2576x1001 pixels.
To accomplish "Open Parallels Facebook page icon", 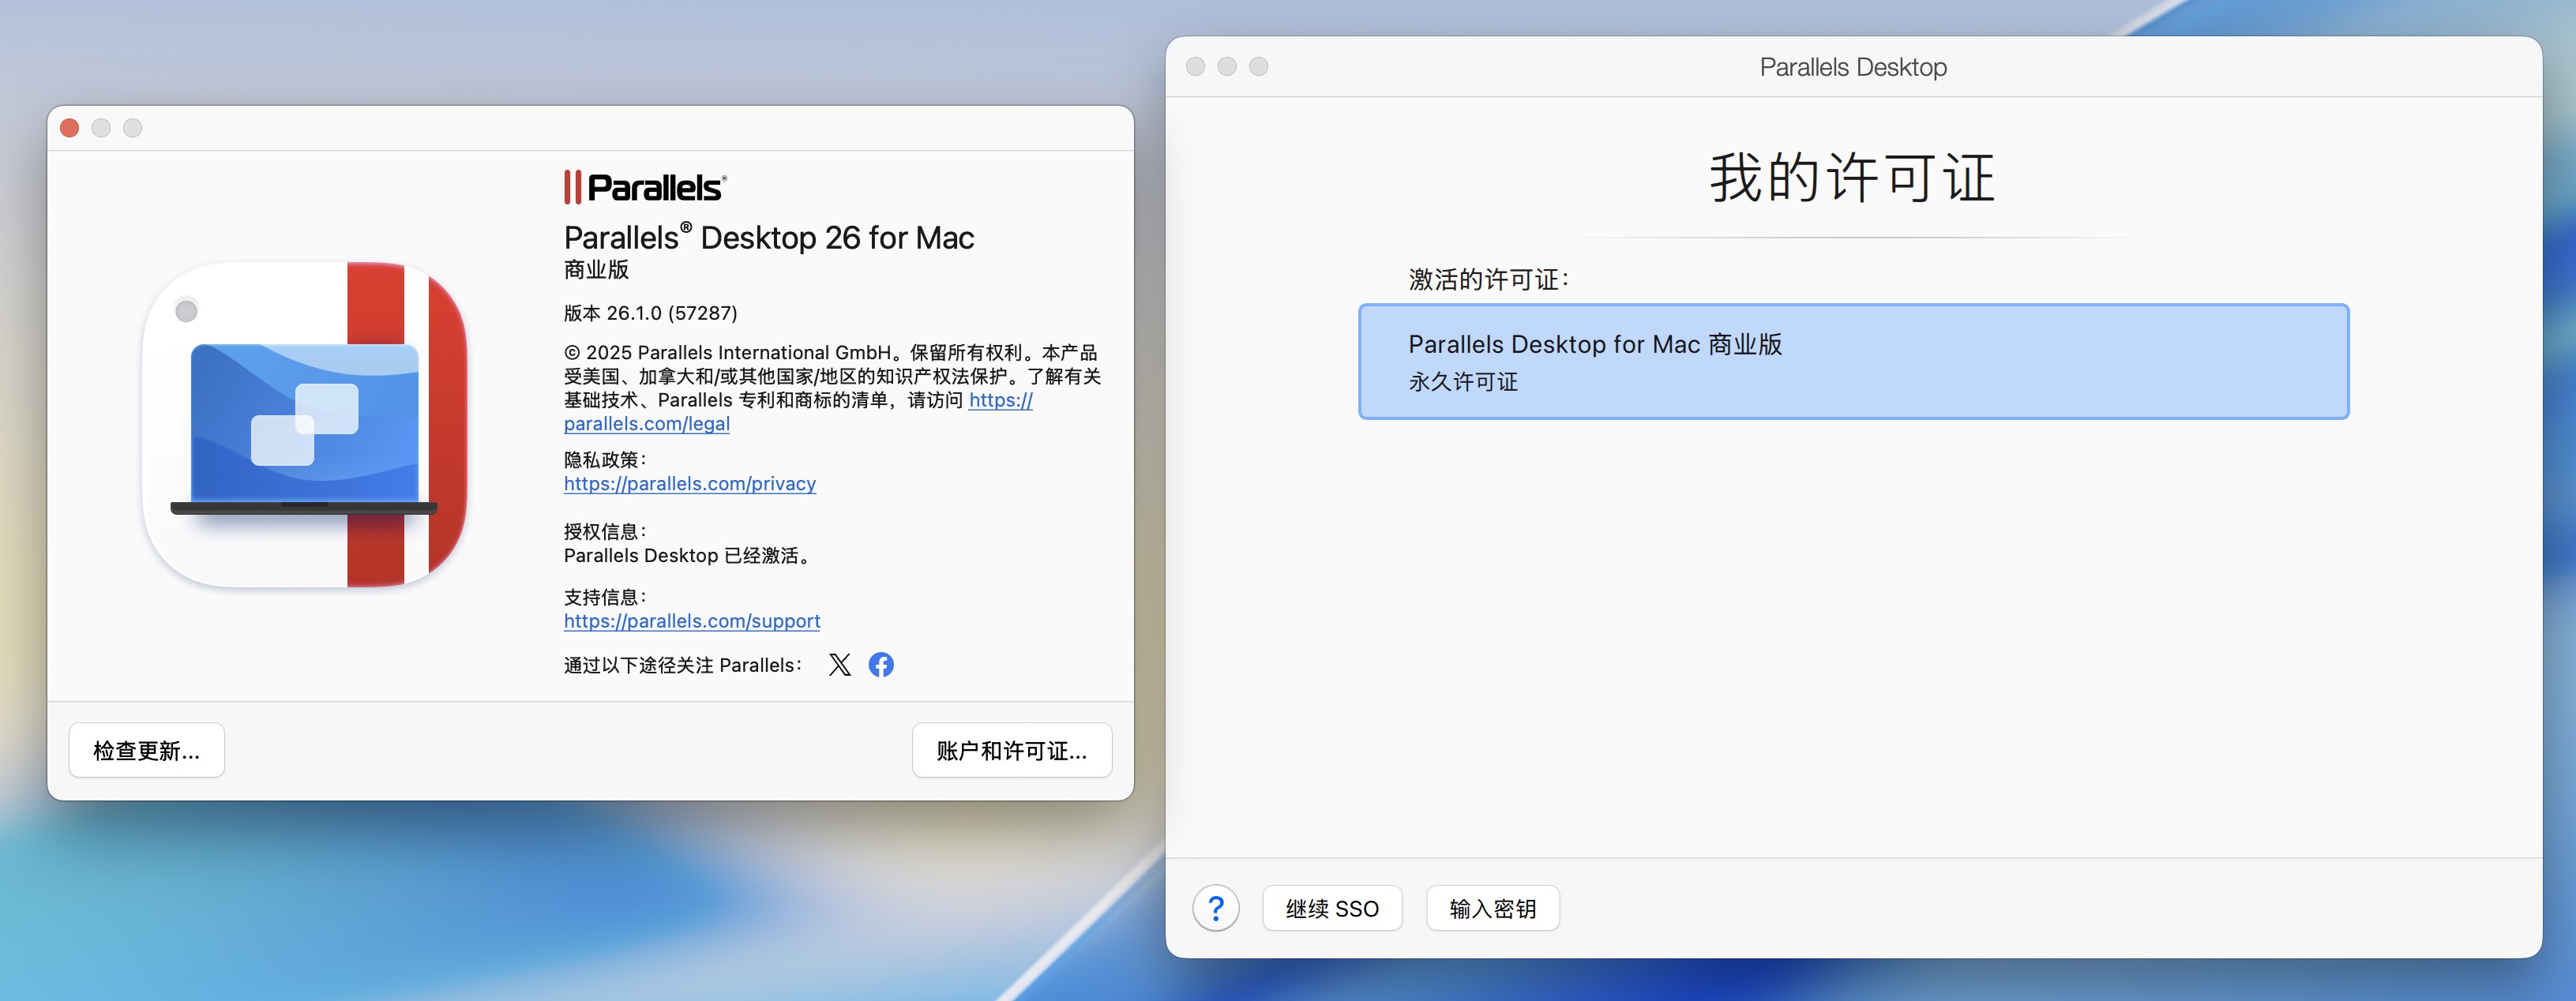I will [x=881, y=665].
